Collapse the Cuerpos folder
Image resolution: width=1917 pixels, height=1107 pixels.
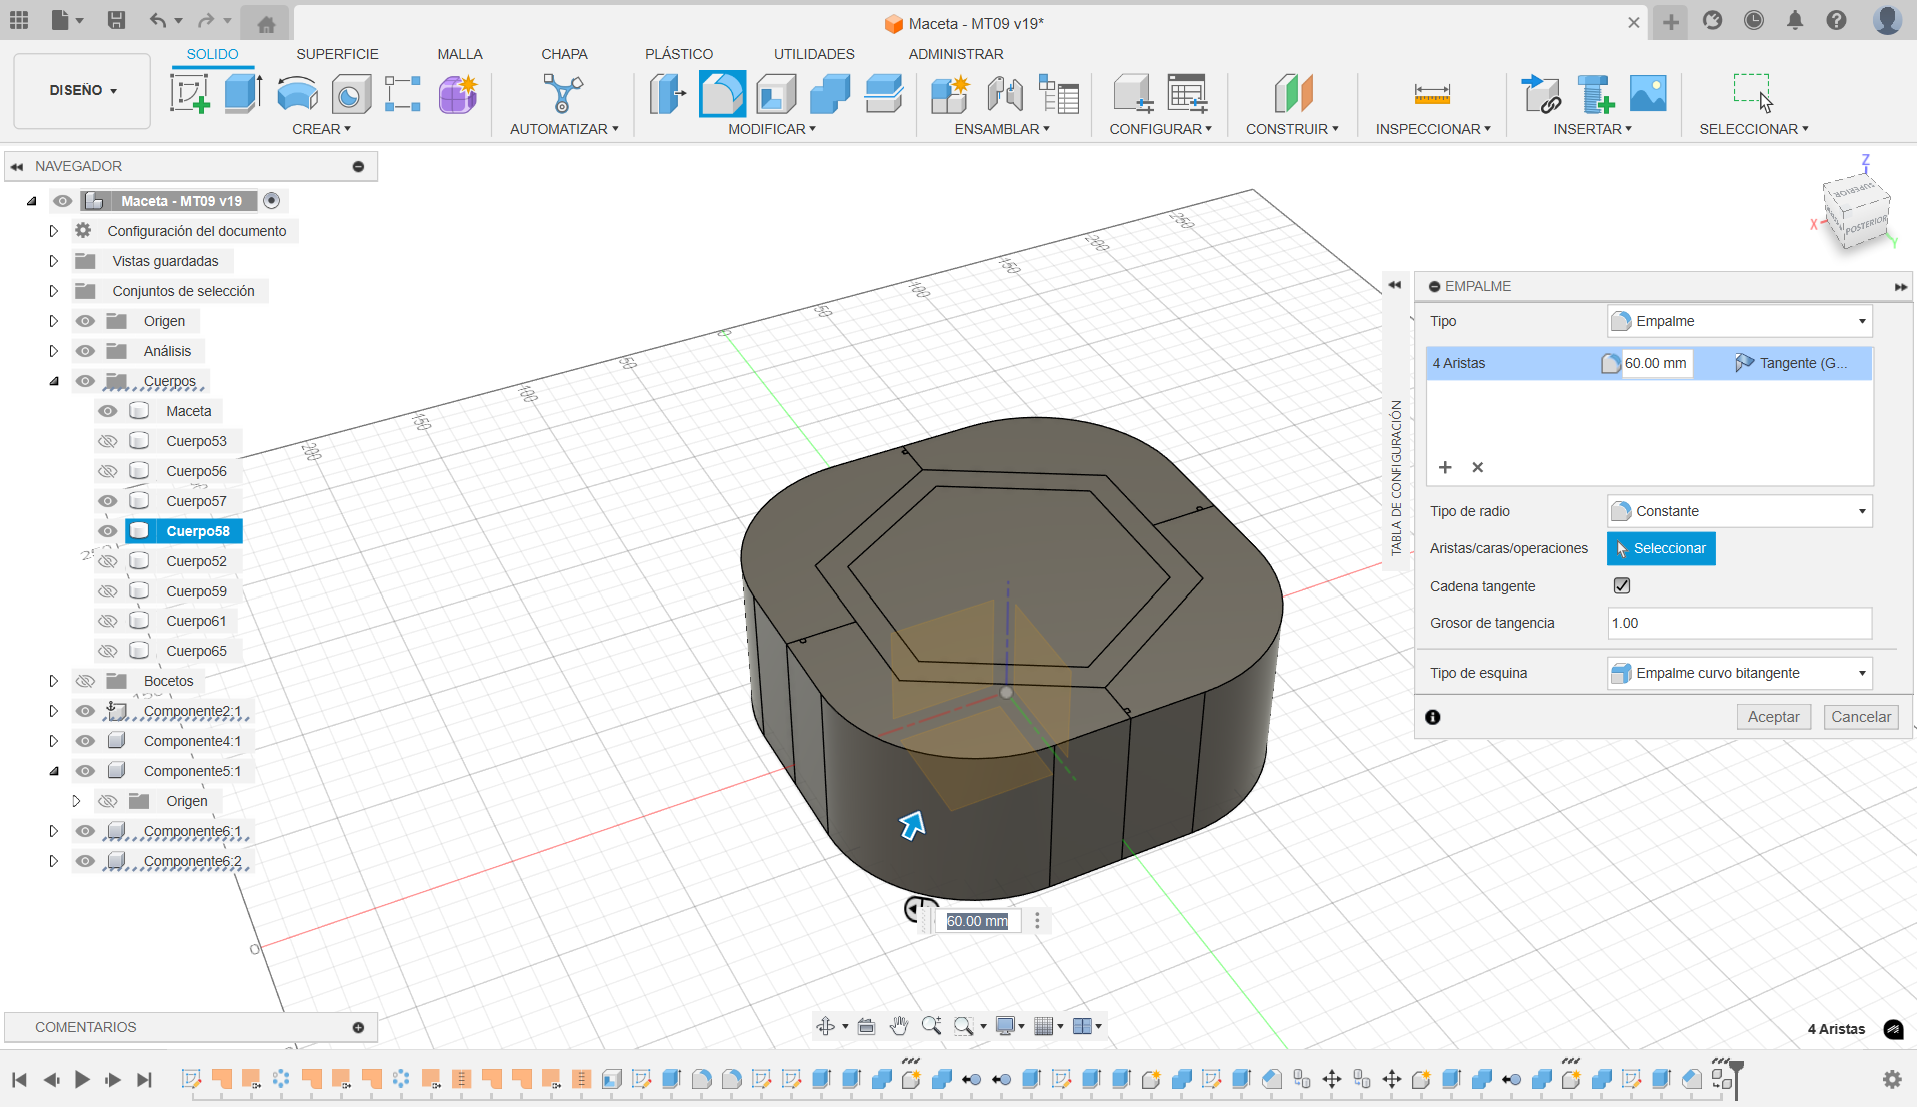coord(54,381)
